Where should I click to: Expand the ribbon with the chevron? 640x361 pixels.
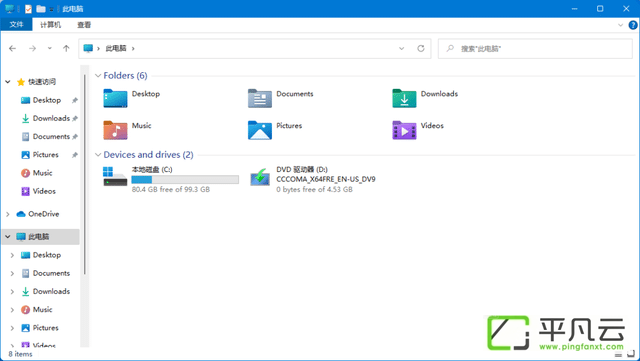tap(620, 25)
